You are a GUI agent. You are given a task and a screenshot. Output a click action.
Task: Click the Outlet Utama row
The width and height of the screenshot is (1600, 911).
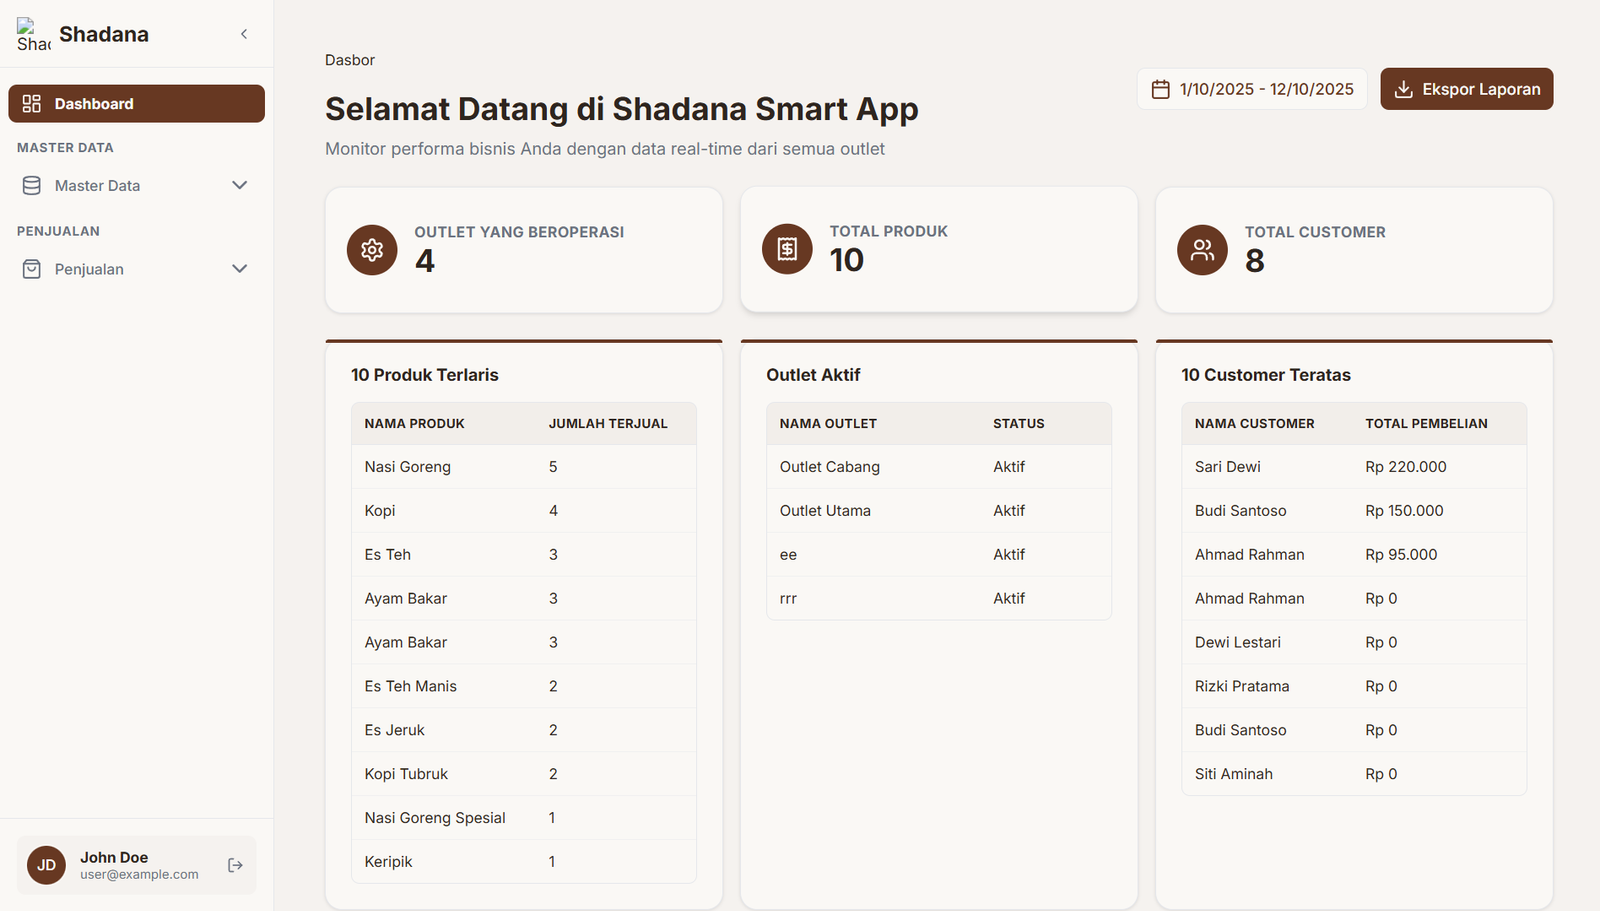click(x=938, y=511)
